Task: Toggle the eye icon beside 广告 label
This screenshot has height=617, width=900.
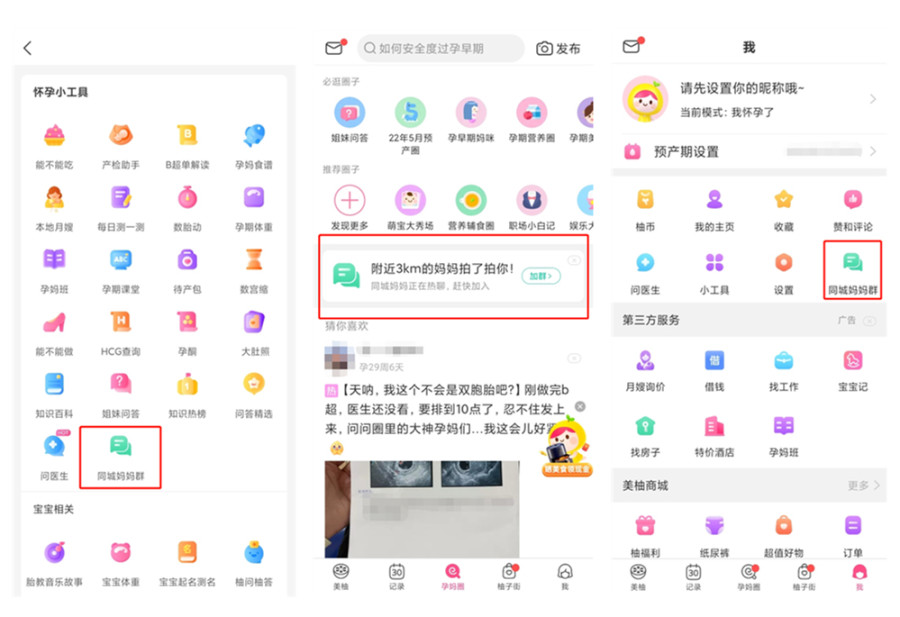Action: click(870, 321)
